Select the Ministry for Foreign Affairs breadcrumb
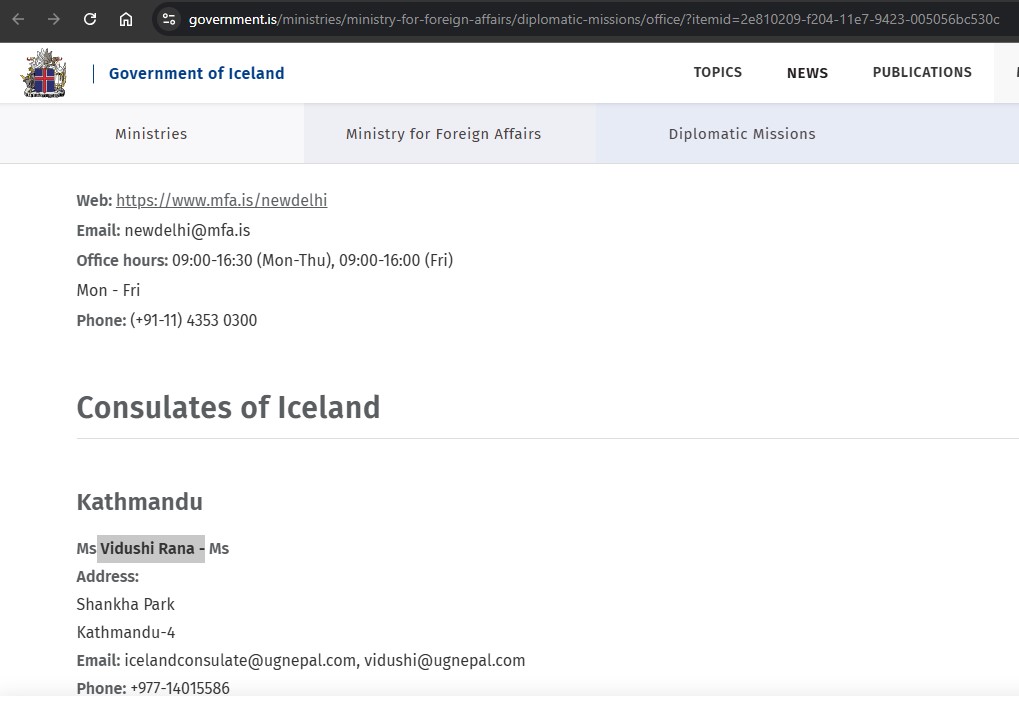1019x714 pixels. 443,134
